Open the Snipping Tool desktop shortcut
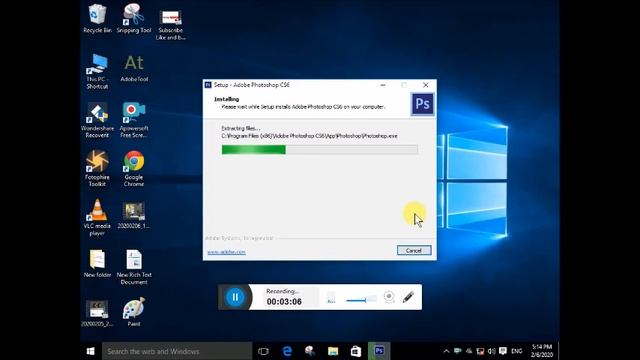This screenshot has height=360, width=640. point(134,18)
